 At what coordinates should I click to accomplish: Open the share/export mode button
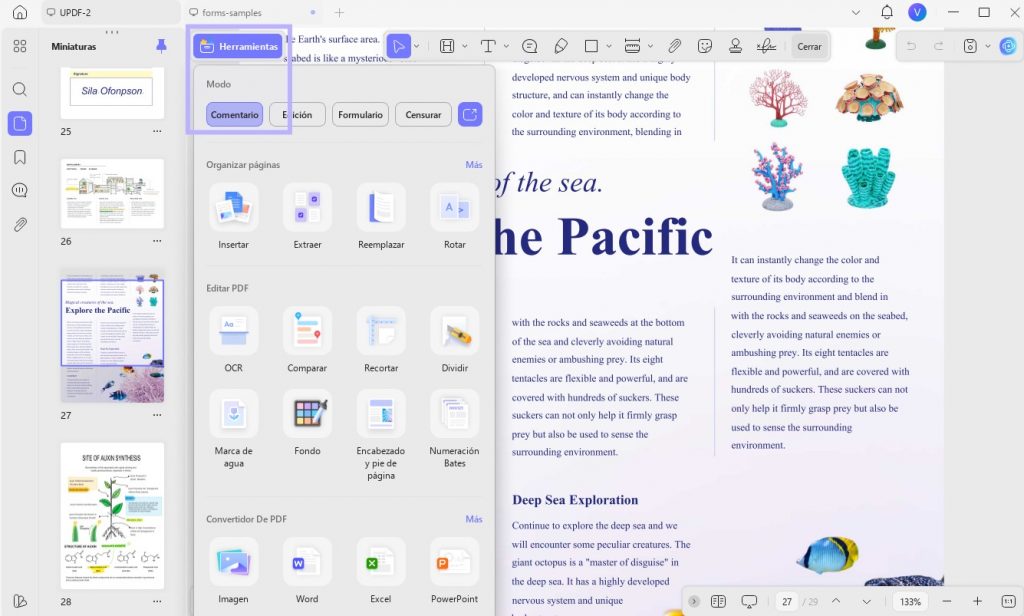coord(470,114)
